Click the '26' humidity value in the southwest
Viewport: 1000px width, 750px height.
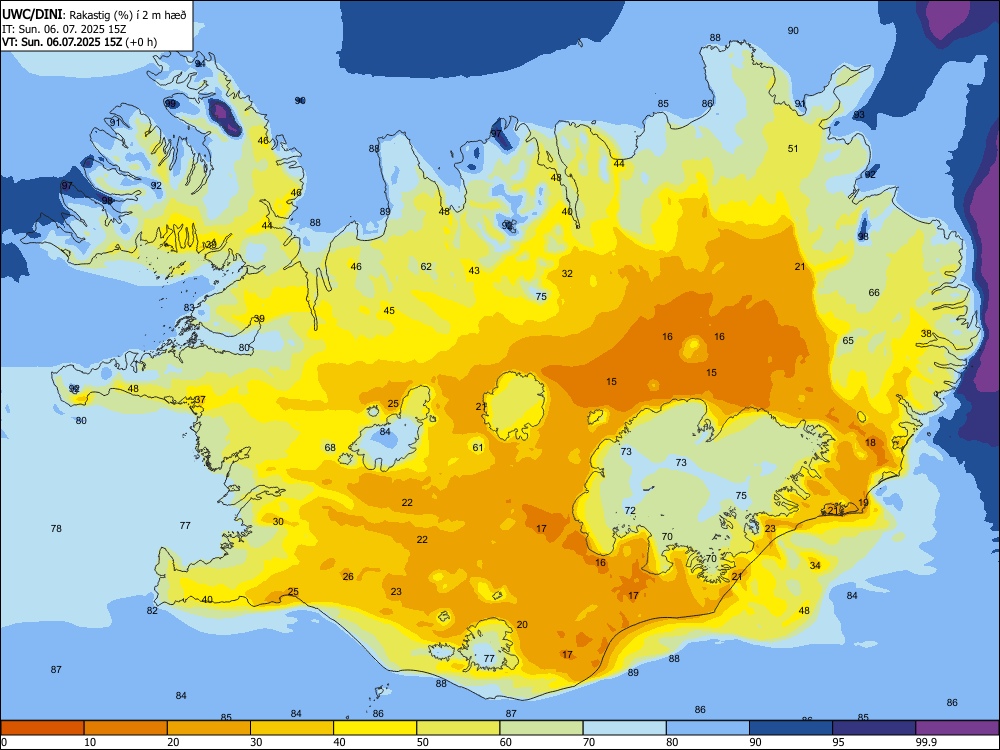tap(348, 577)
